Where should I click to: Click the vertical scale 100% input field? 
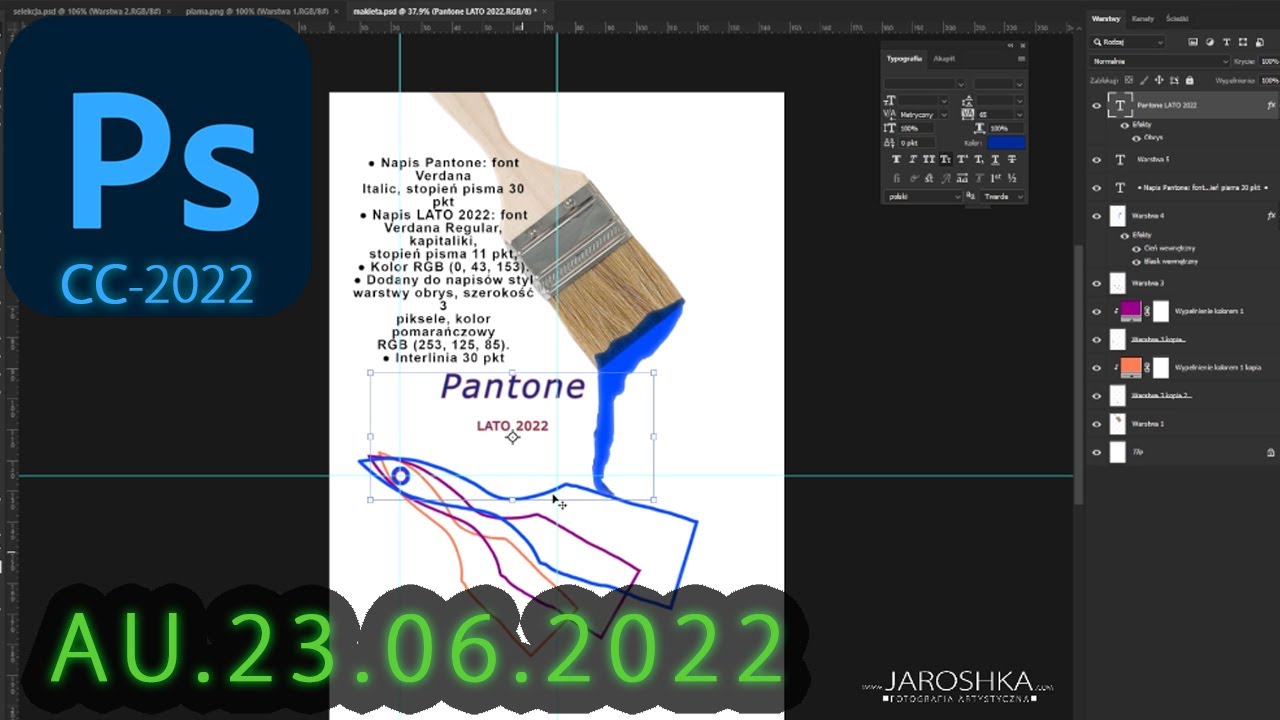[x=918, y=129]
